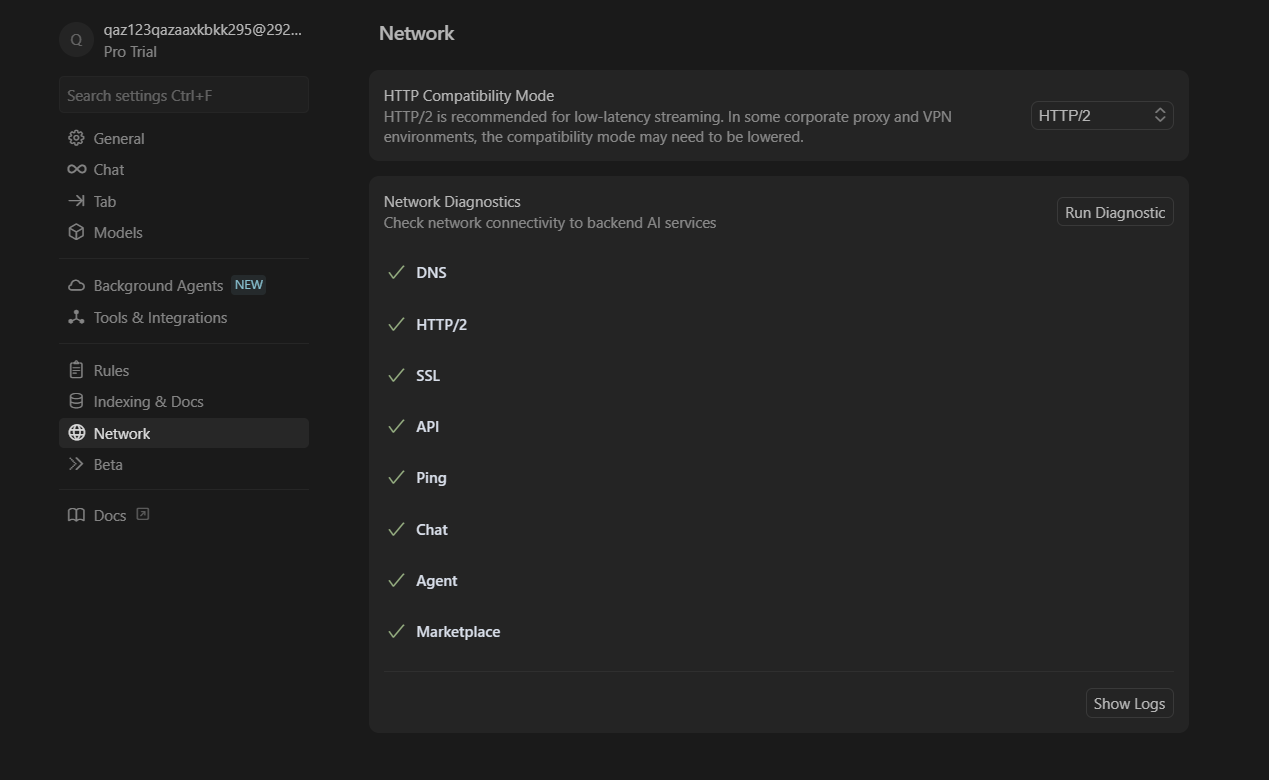The width and height of the screenshot is (1269, 780).
Task: Go to the Beta settings section
Action: pyautogui.click(x=108, y=464)
